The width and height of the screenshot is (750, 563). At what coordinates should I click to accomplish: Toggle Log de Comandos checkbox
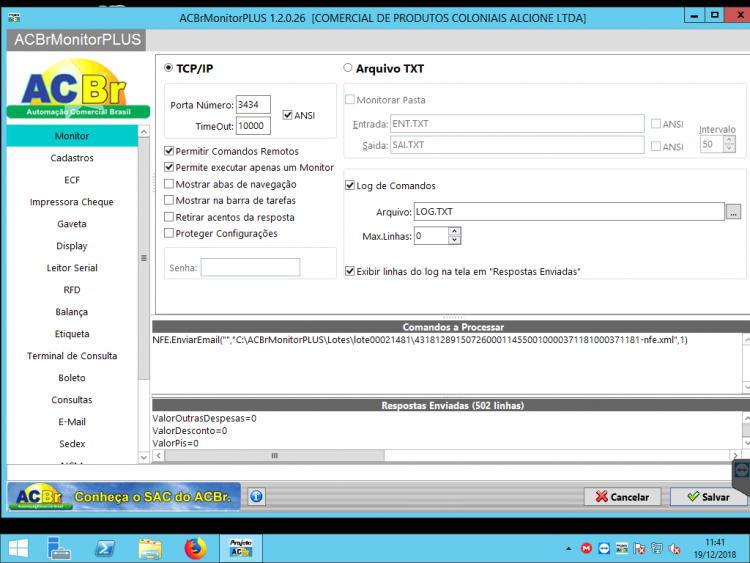(350, 185)
